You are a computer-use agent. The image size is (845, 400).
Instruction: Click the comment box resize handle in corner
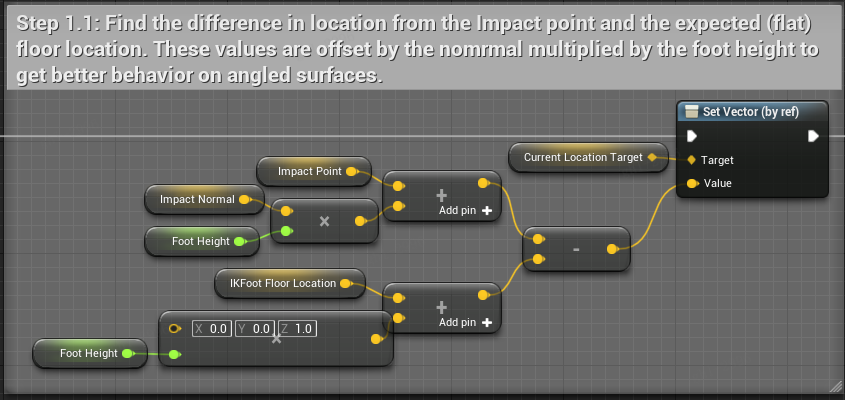pyautogui.click(x=834, y=386)
